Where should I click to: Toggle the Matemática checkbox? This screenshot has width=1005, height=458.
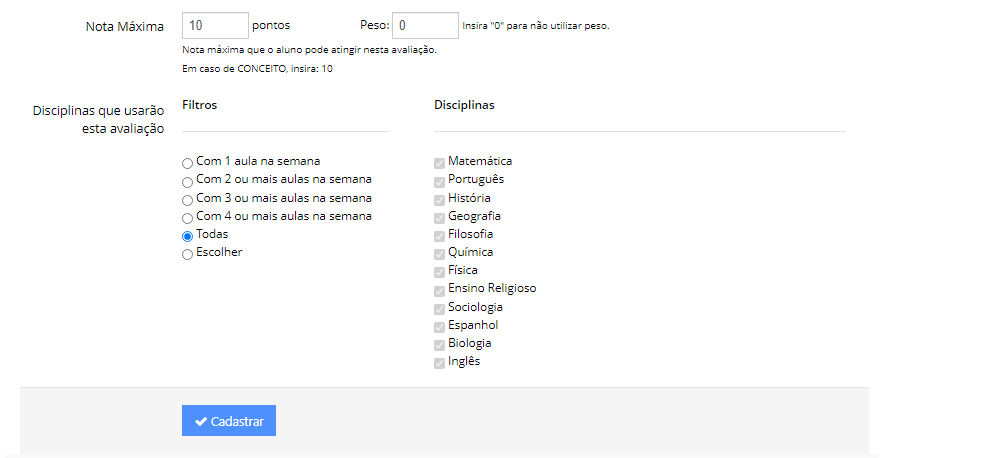(439, 162)
